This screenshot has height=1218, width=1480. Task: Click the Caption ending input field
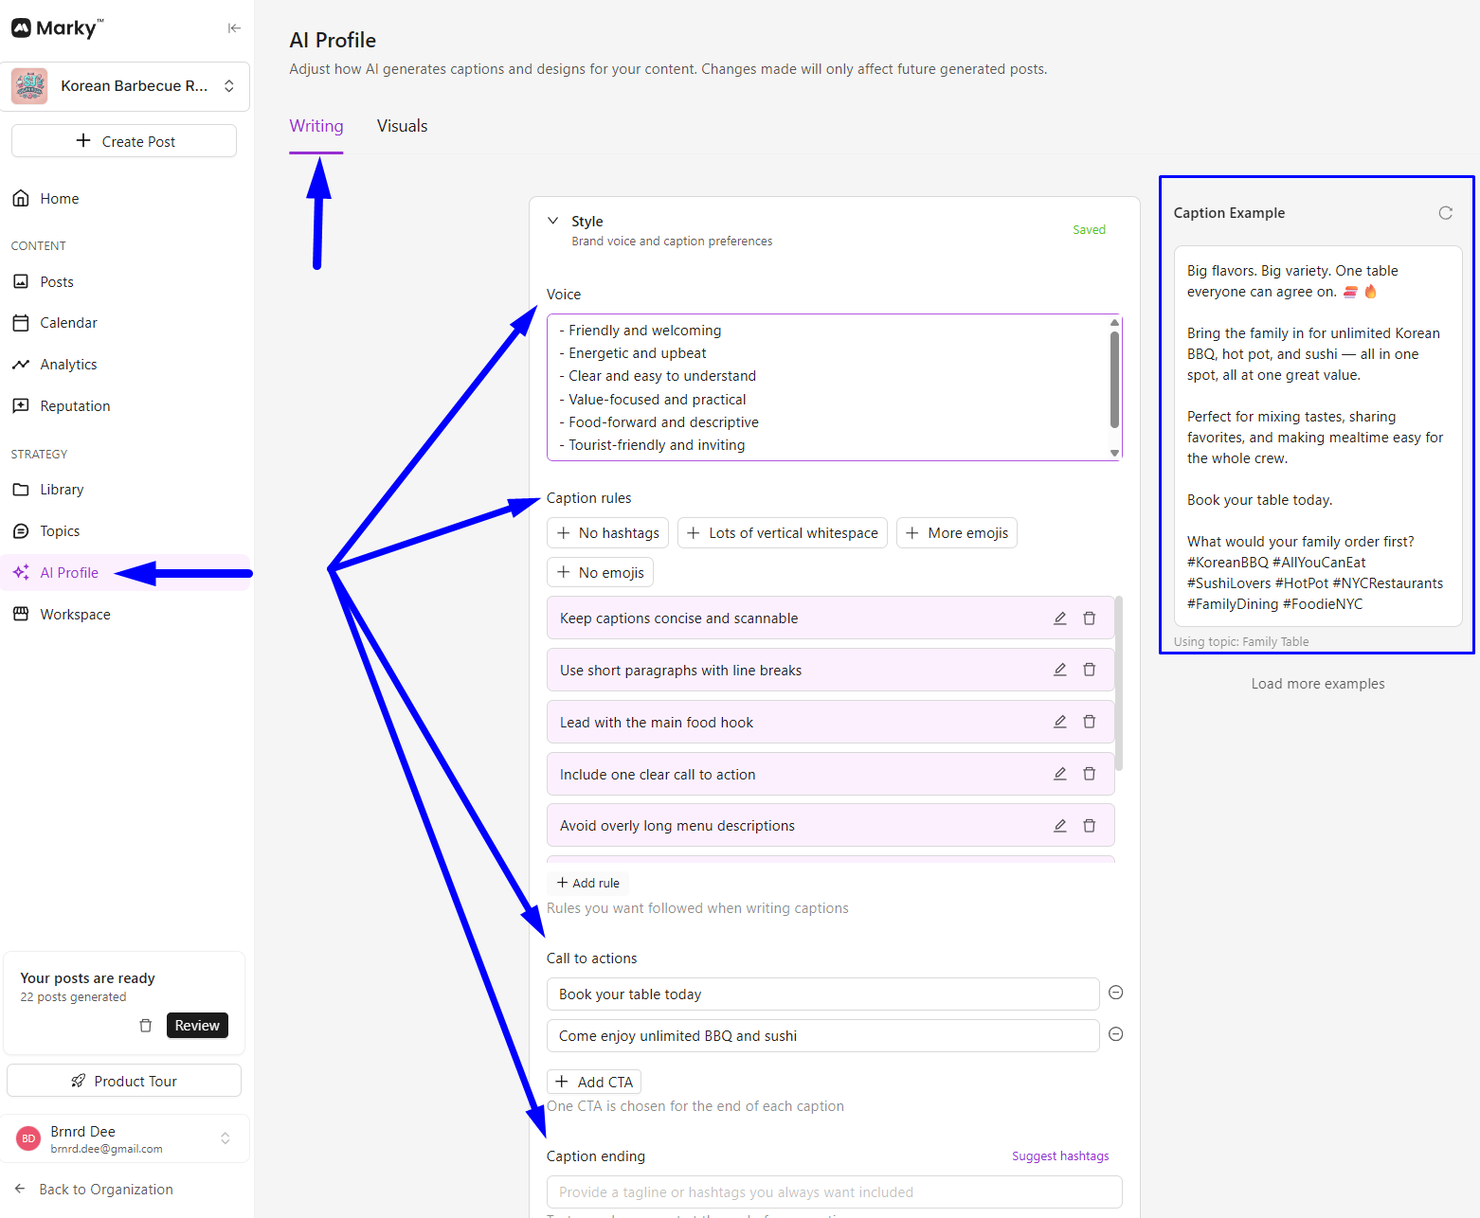point(834,1192)
